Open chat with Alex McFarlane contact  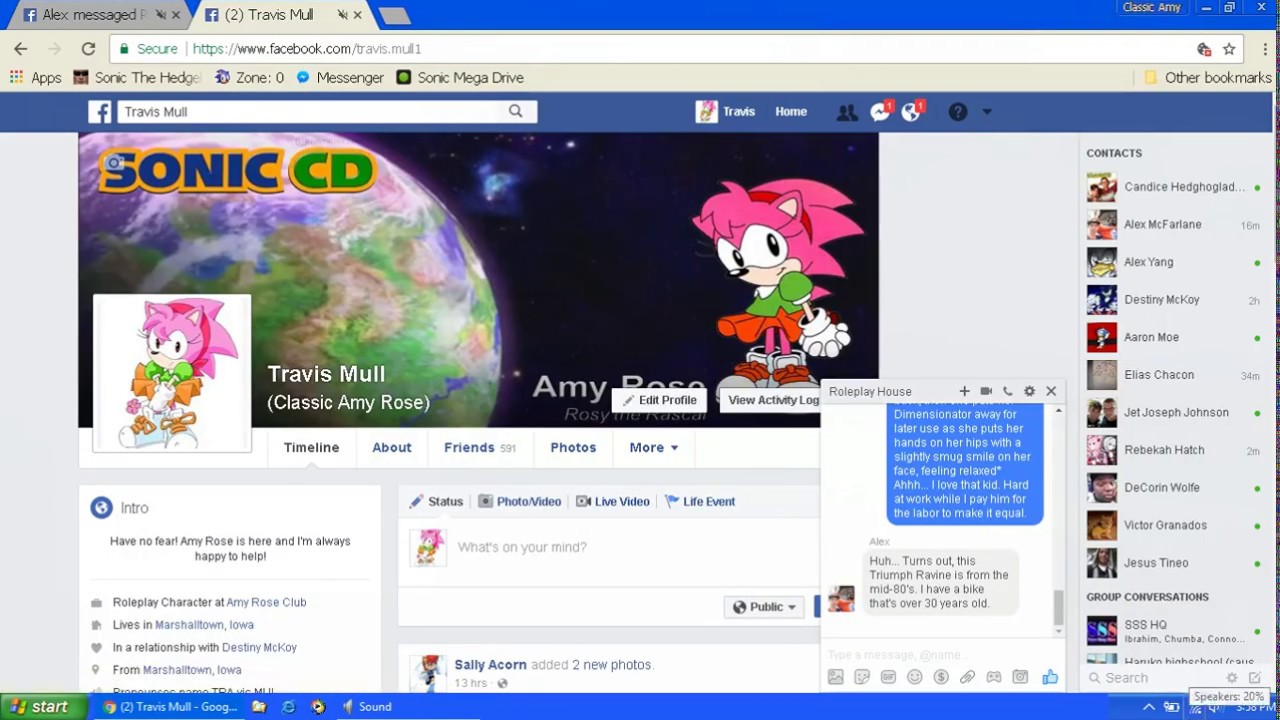tap(1173, 225)
